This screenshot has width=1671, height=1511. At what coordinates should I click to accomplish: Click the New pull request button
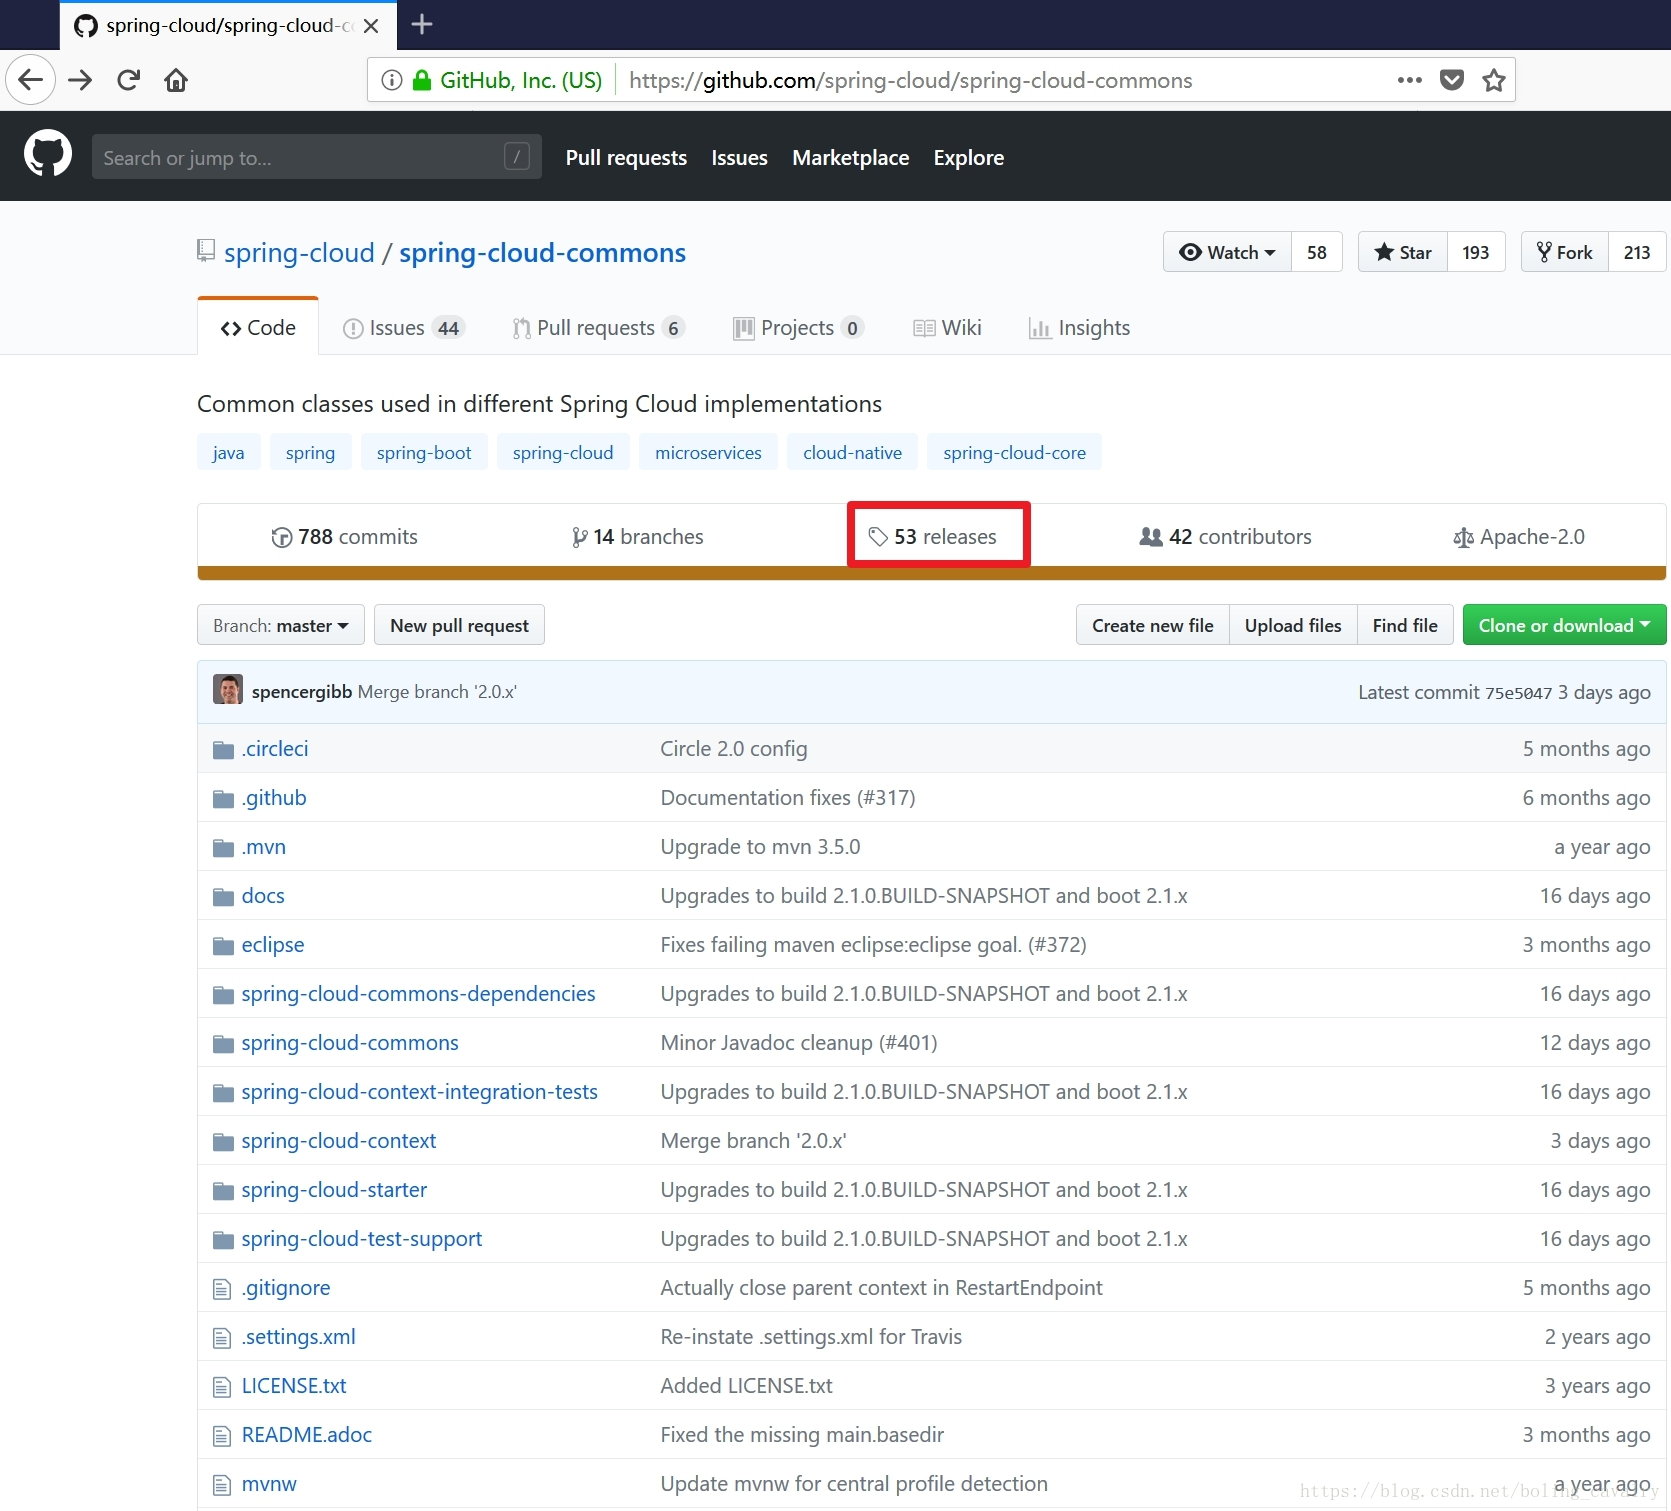tap(459, 625)
